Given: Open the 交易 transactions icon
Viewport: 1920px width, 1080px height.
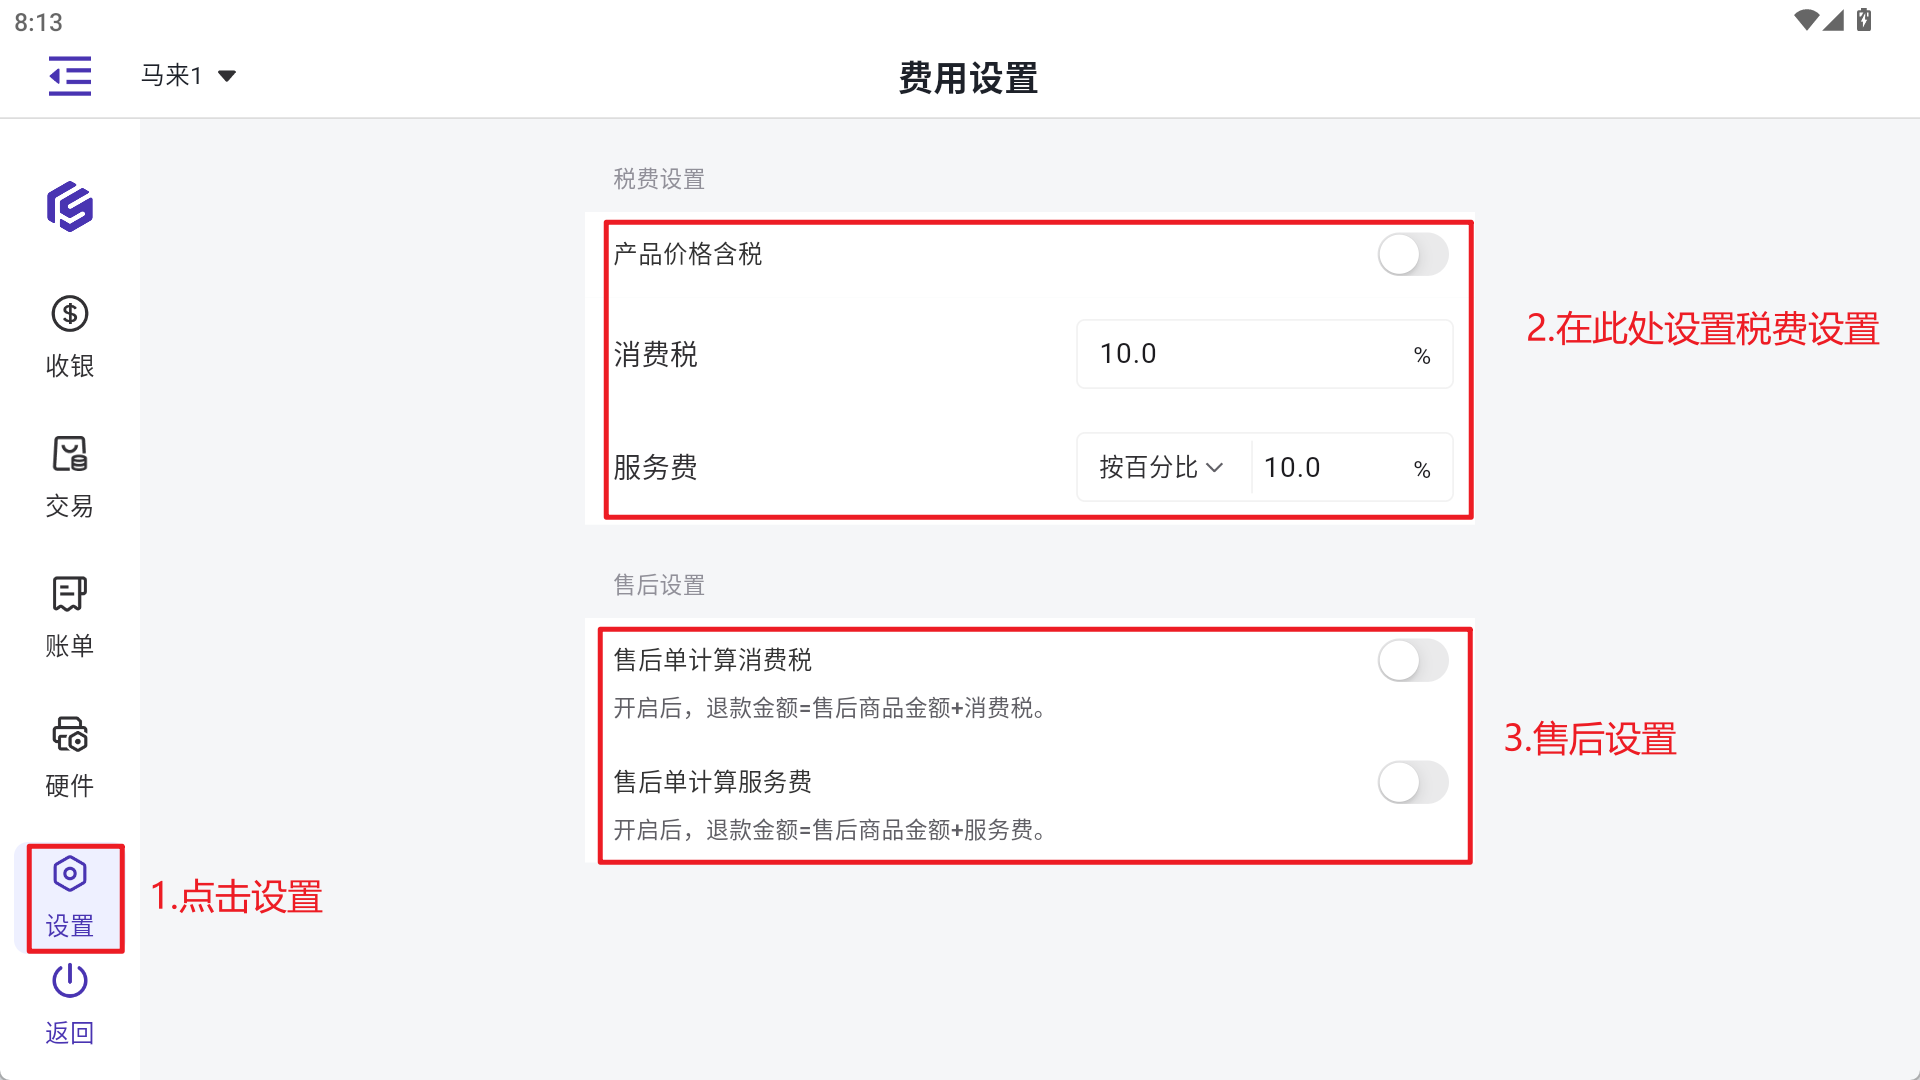Looking at the screenshot, I should coord(70,455).
